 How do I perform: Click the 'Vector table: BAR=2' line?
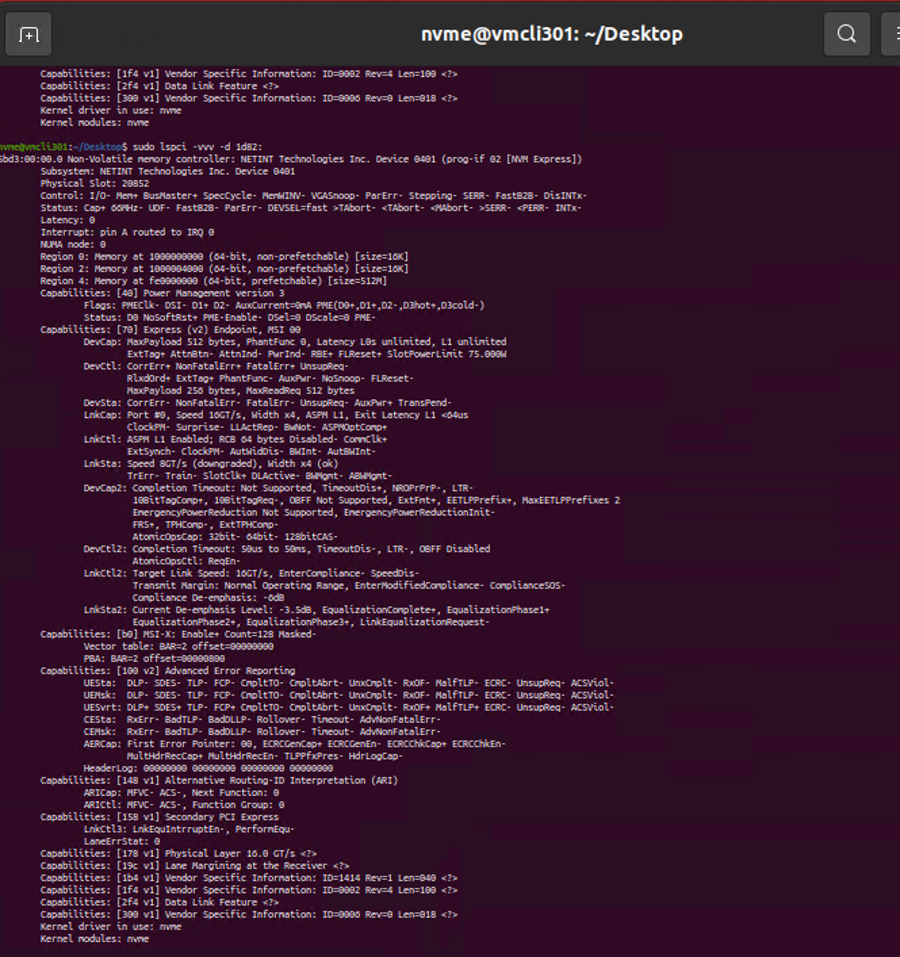[179, 648]
